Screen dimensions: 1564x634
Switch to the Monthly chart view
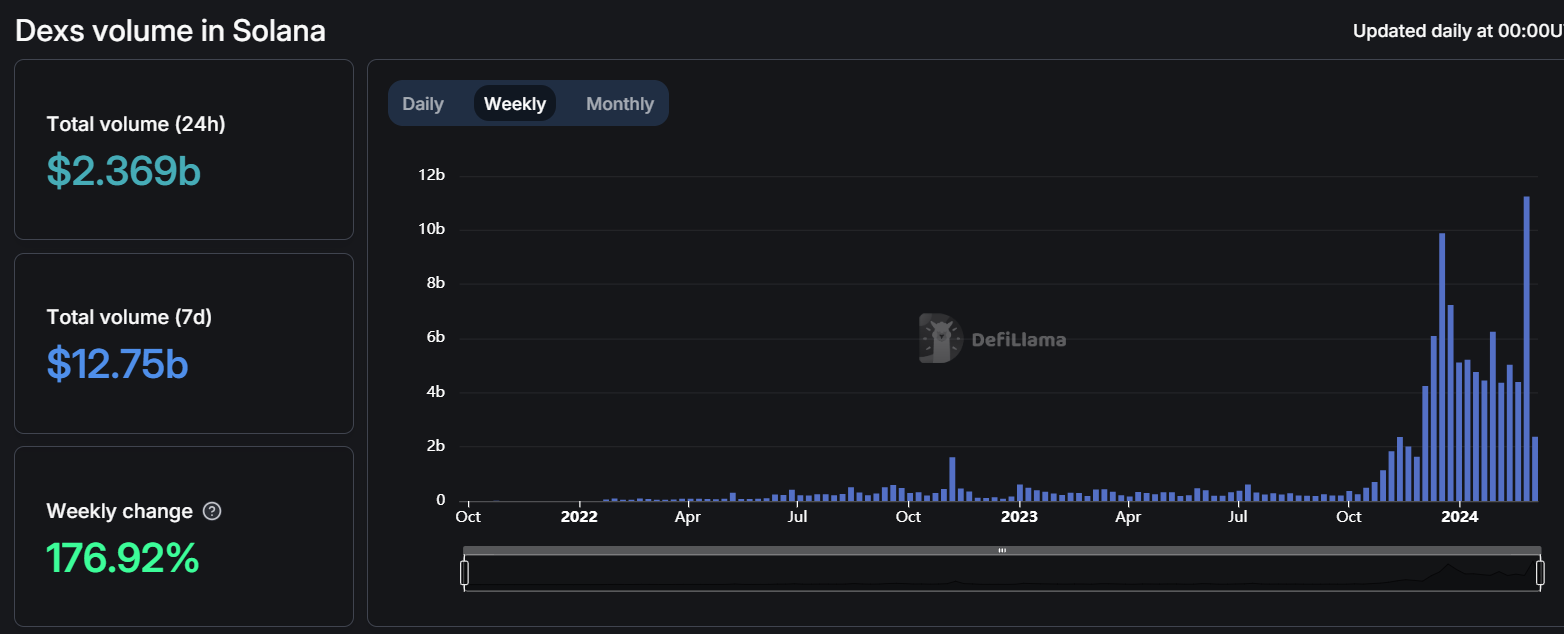click(x=619, y=104)
